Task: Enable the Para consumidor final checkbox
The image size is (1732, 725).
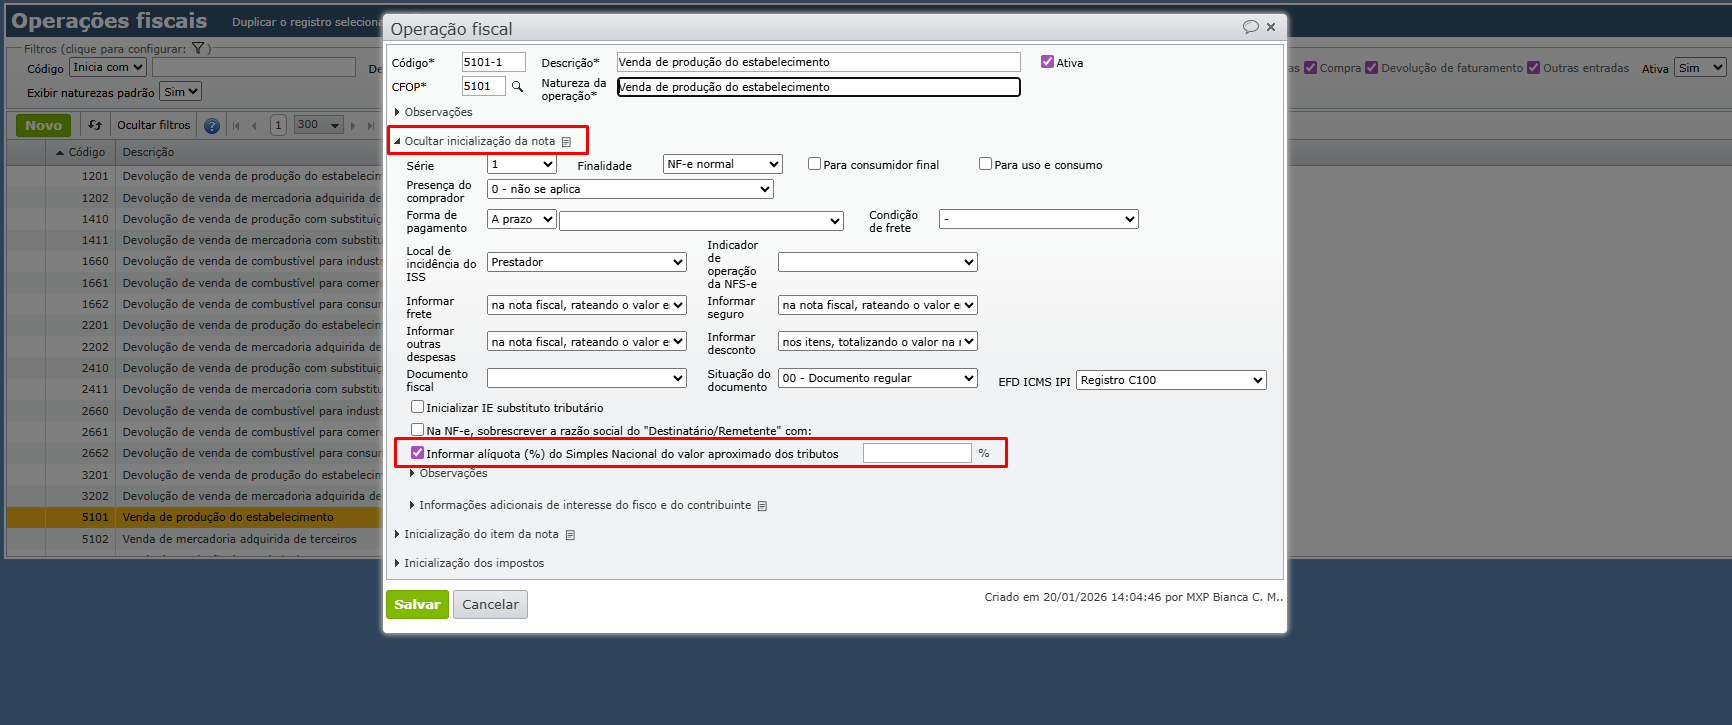Action: (x=814, y=164)
